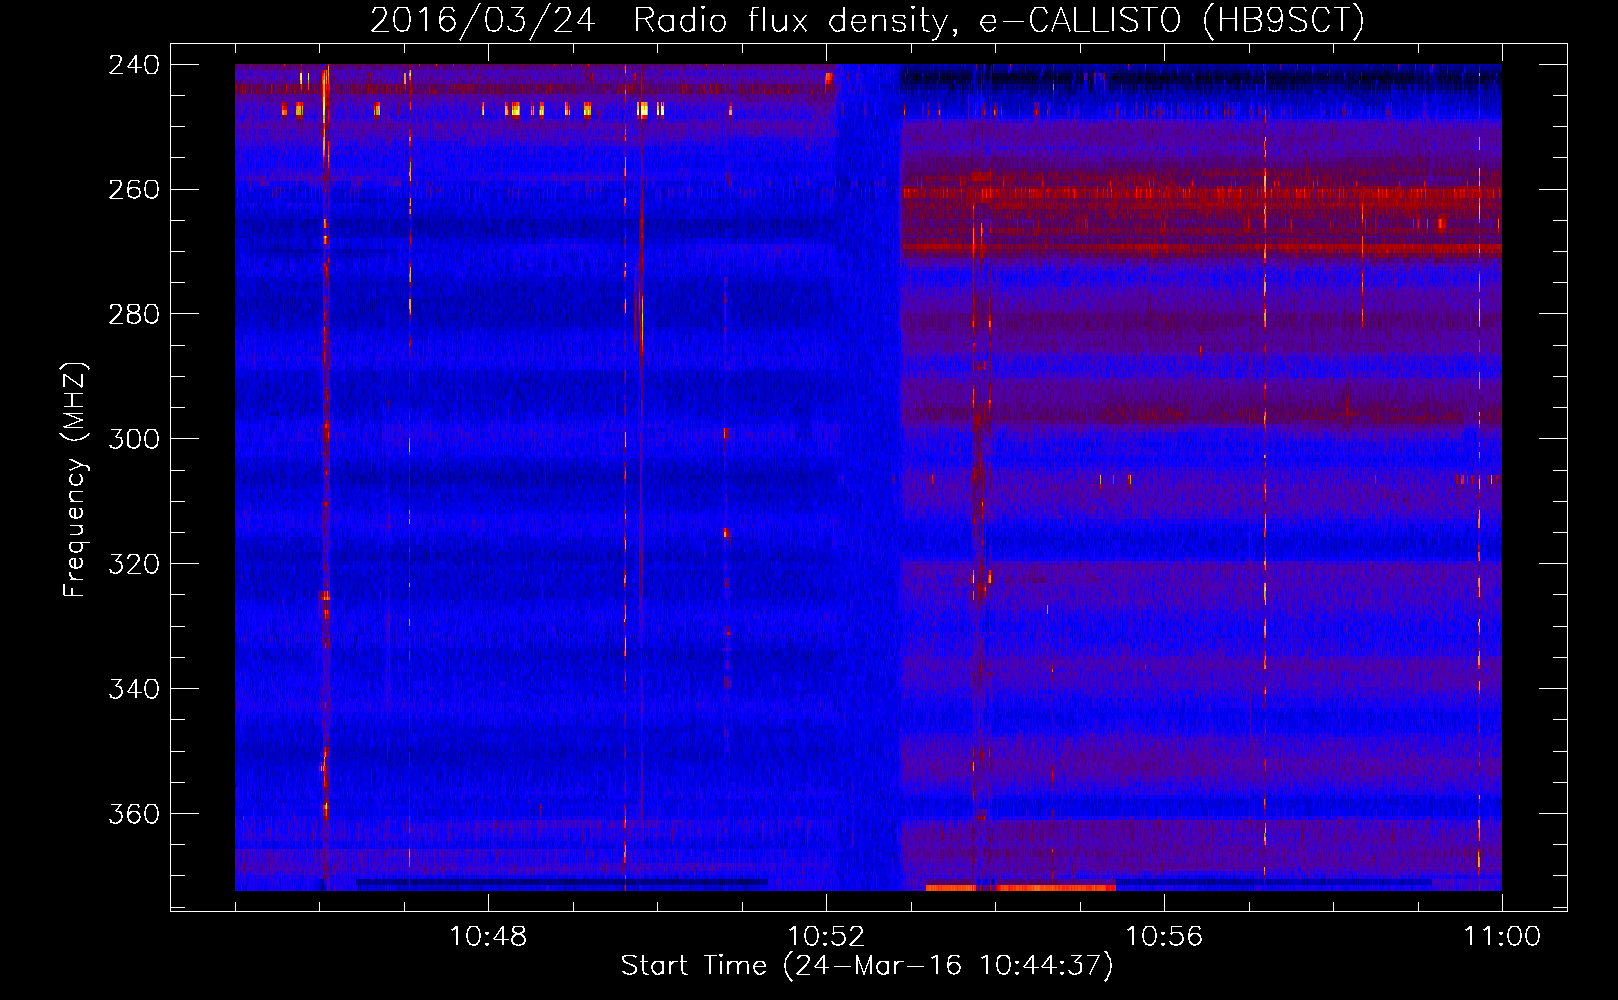The width and height of the screenshot is (1618, 1000).
Task: Click the 11:00 time tick label
Action: [1502, 937]
